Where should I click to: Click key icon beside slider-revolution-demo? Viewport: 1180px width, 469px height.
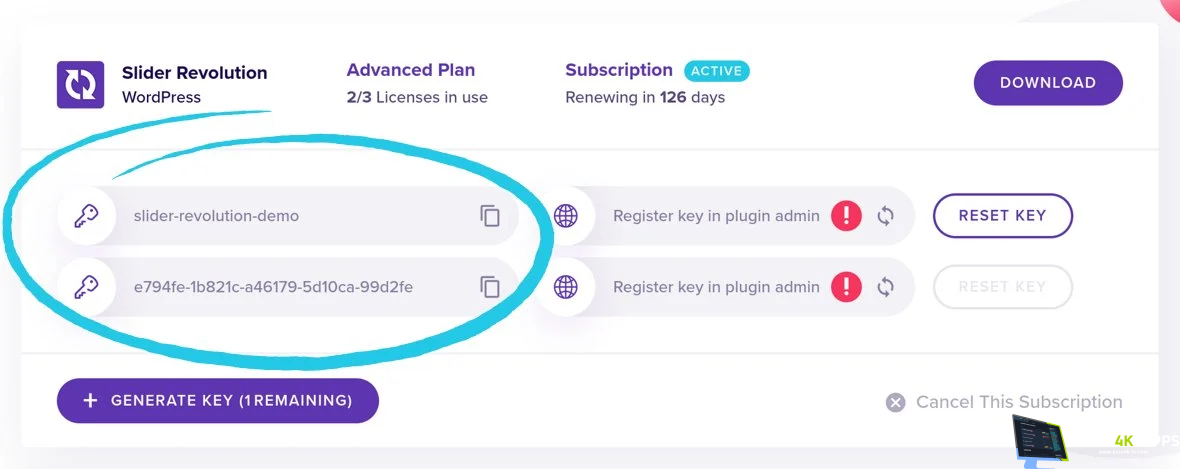pyautogui.click(x=86, y=216)
